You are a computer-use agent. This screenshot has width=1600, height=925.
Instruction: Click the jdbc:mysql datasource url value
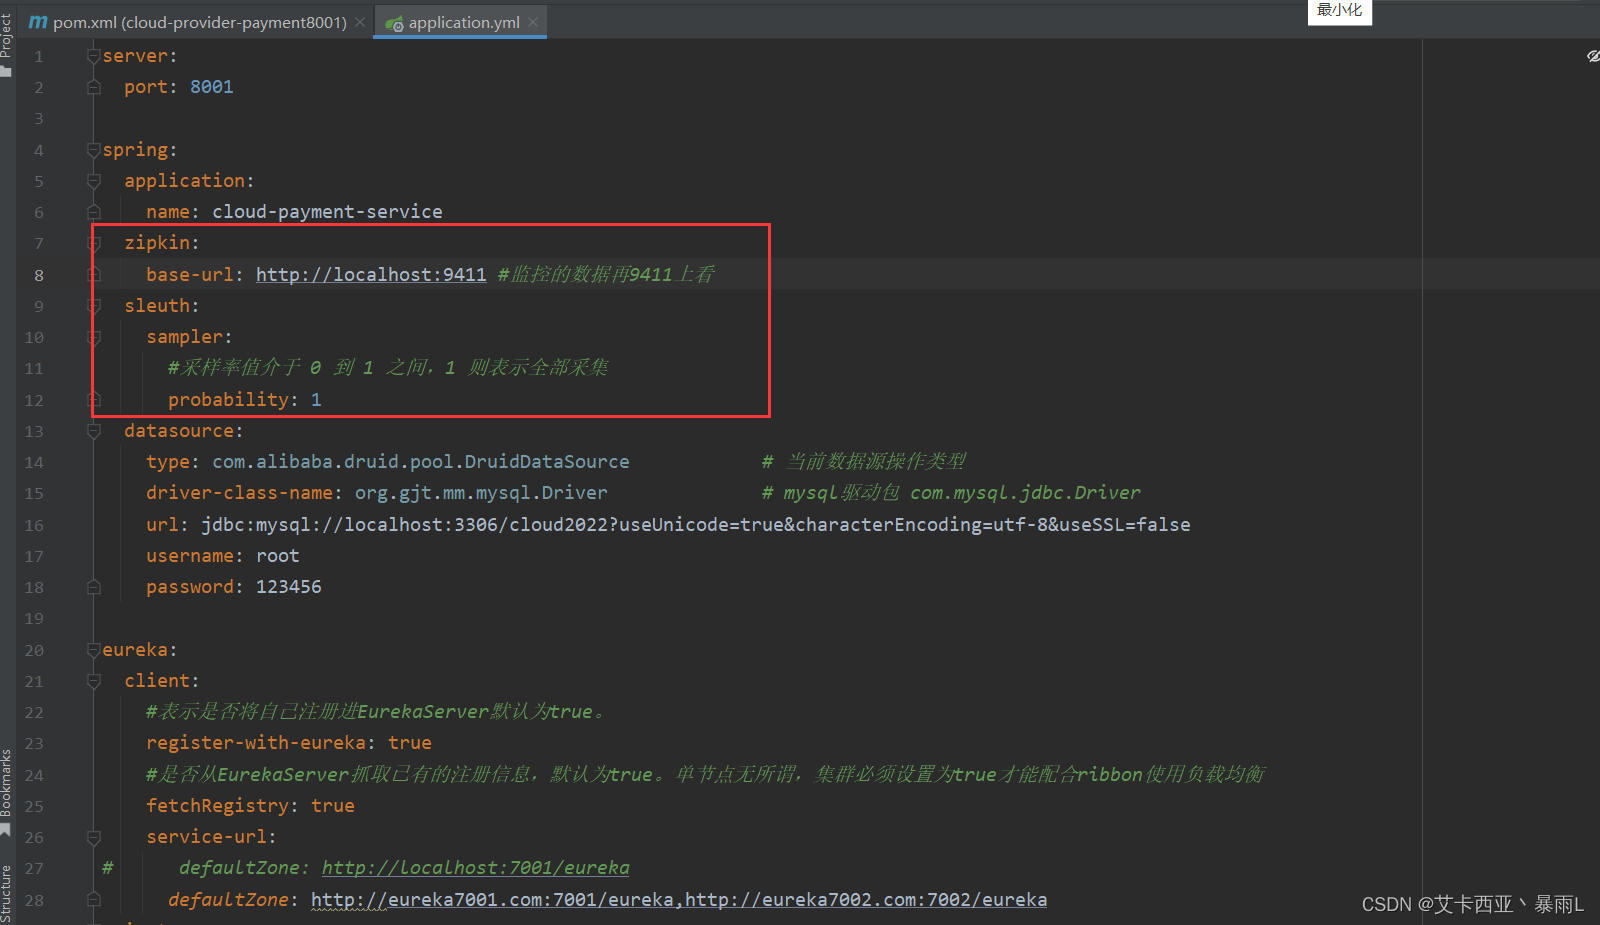coord(696,525)
